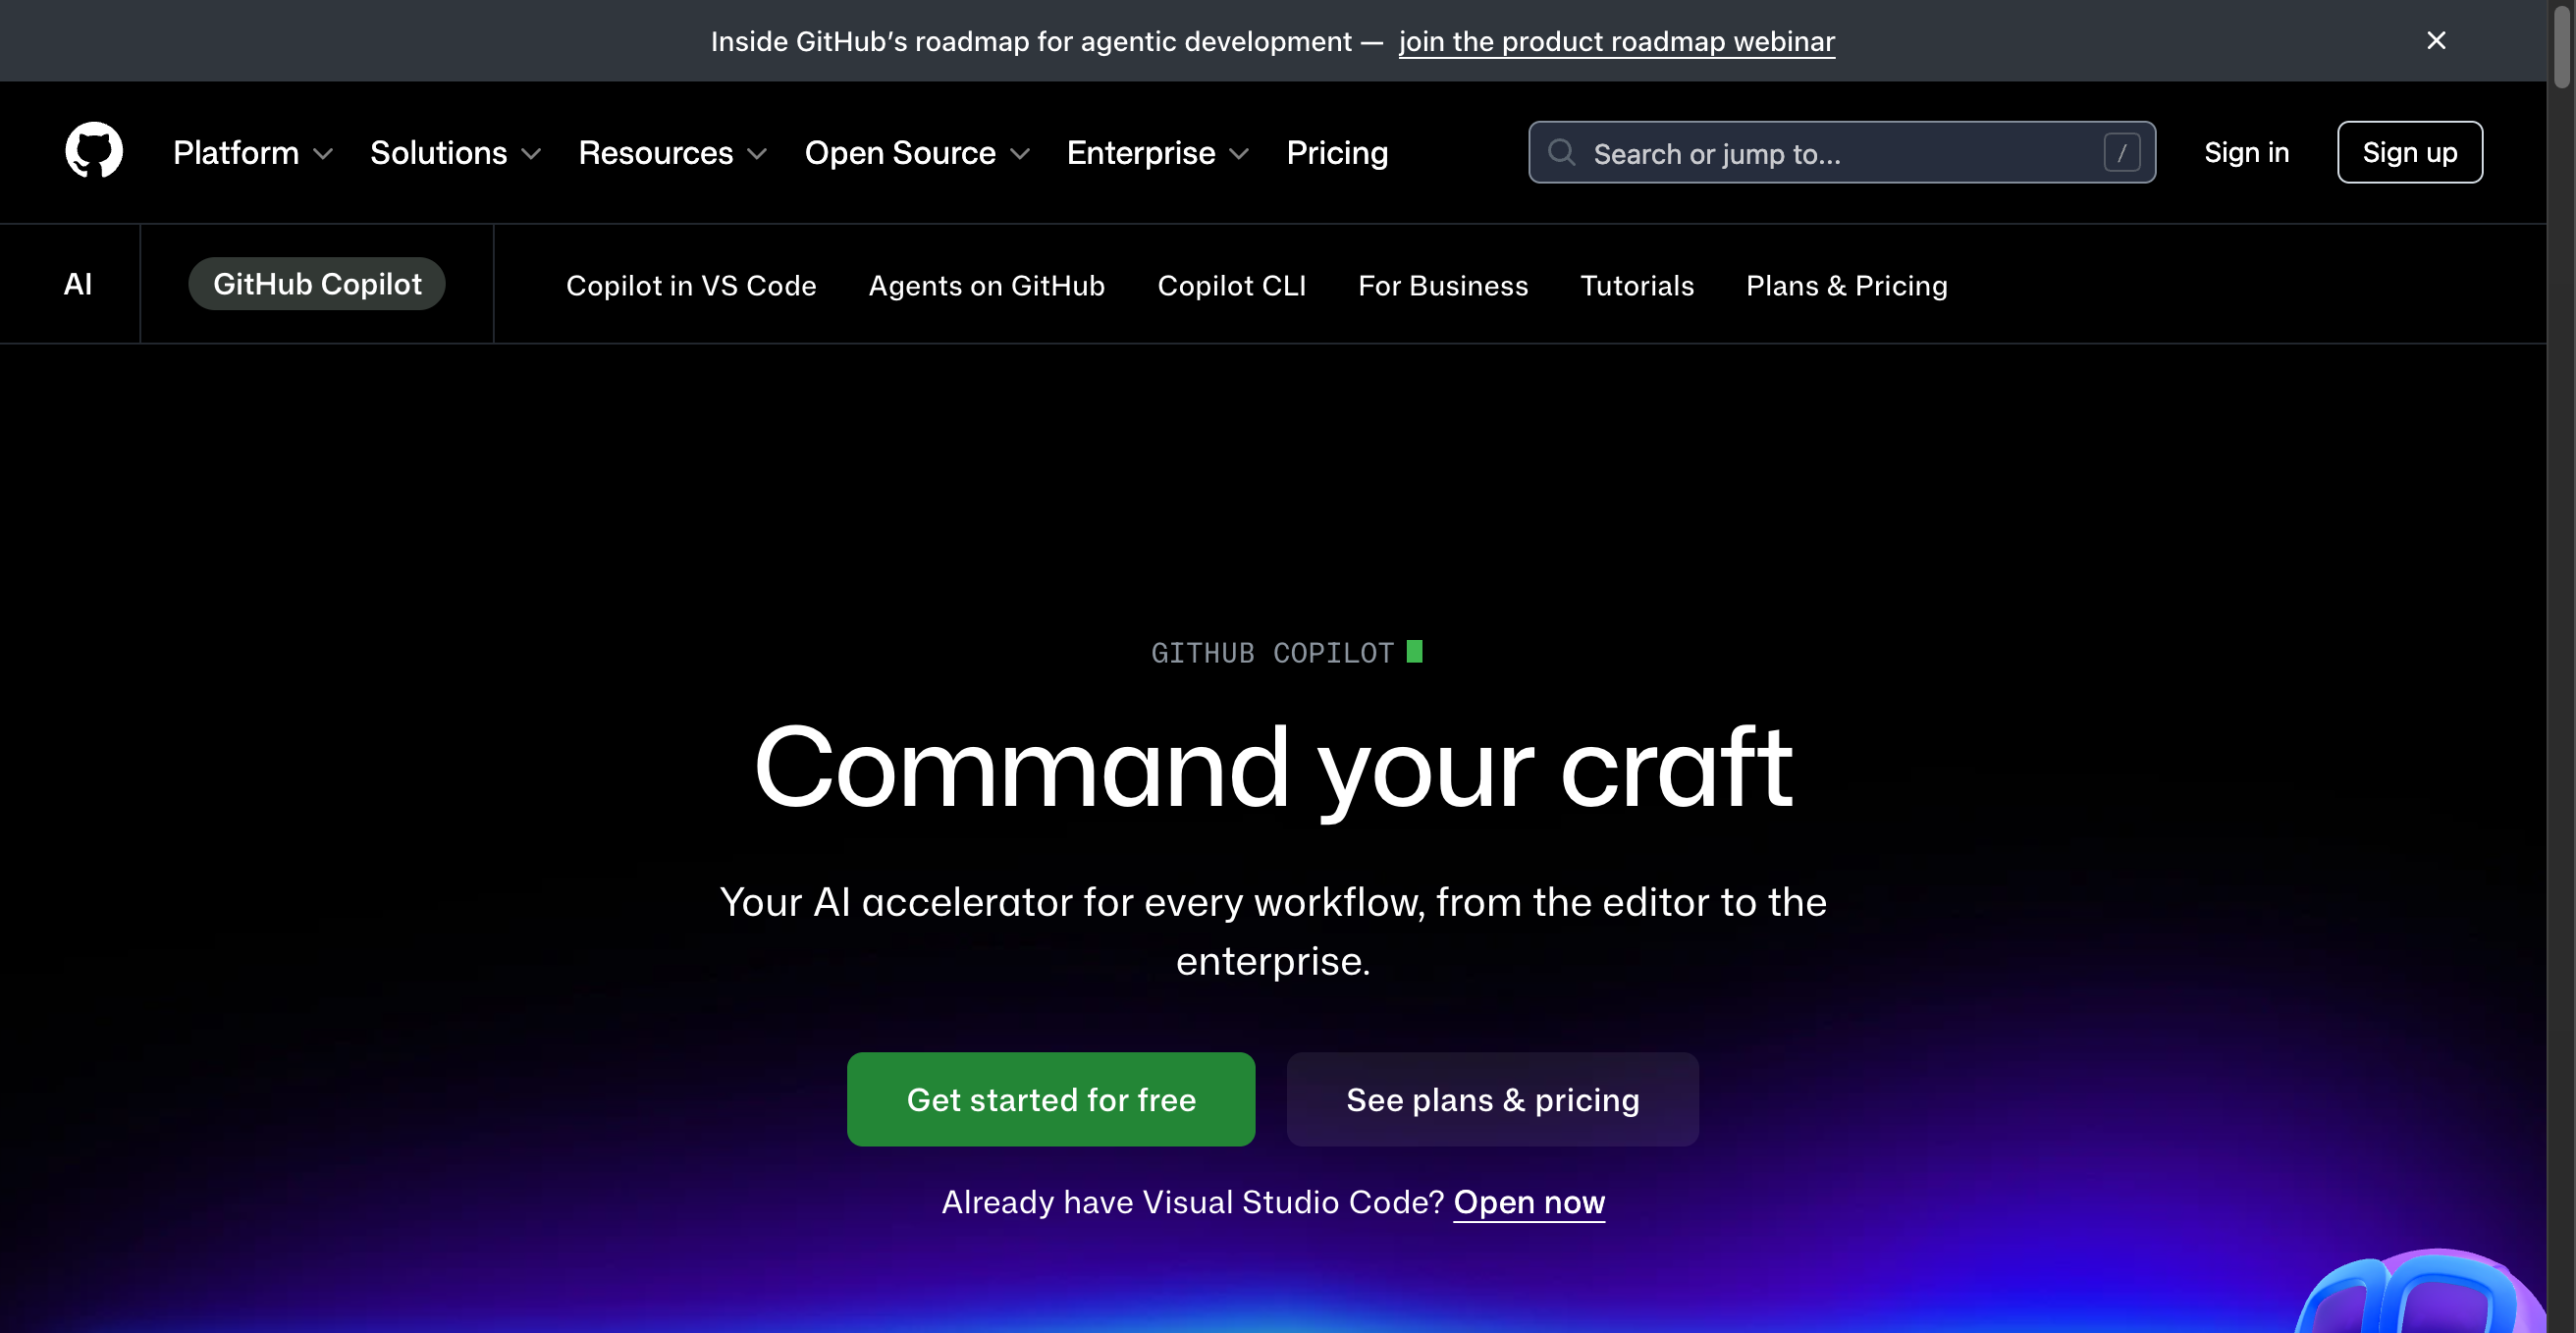Viewport: 2576px width, 1333px height.
Task: Open the Pricing page
Action: click(x=1337, y=153)
